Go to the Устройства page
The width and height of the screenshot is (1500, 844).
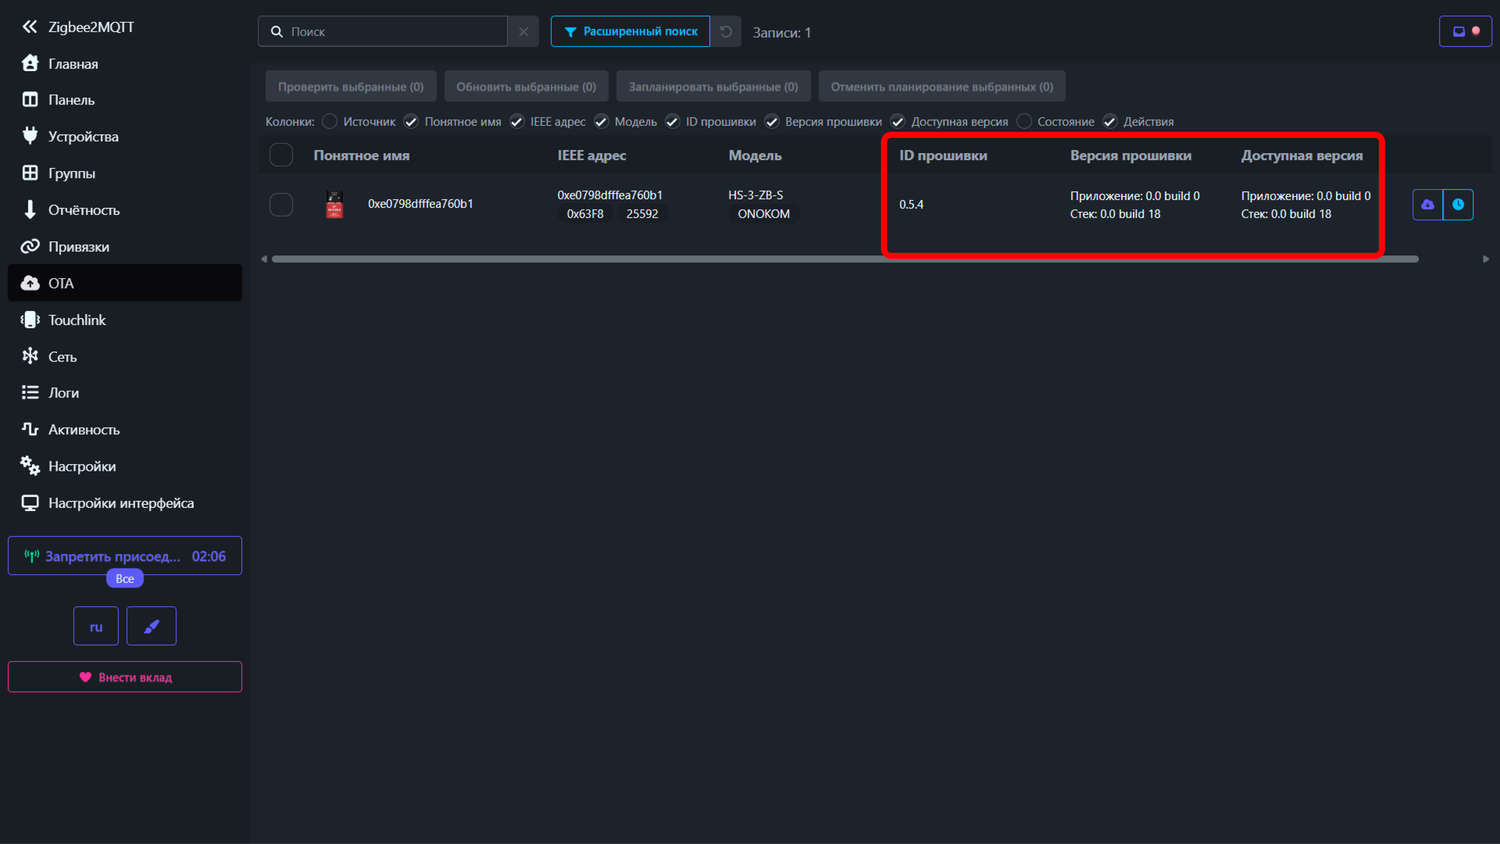(83, 136)
